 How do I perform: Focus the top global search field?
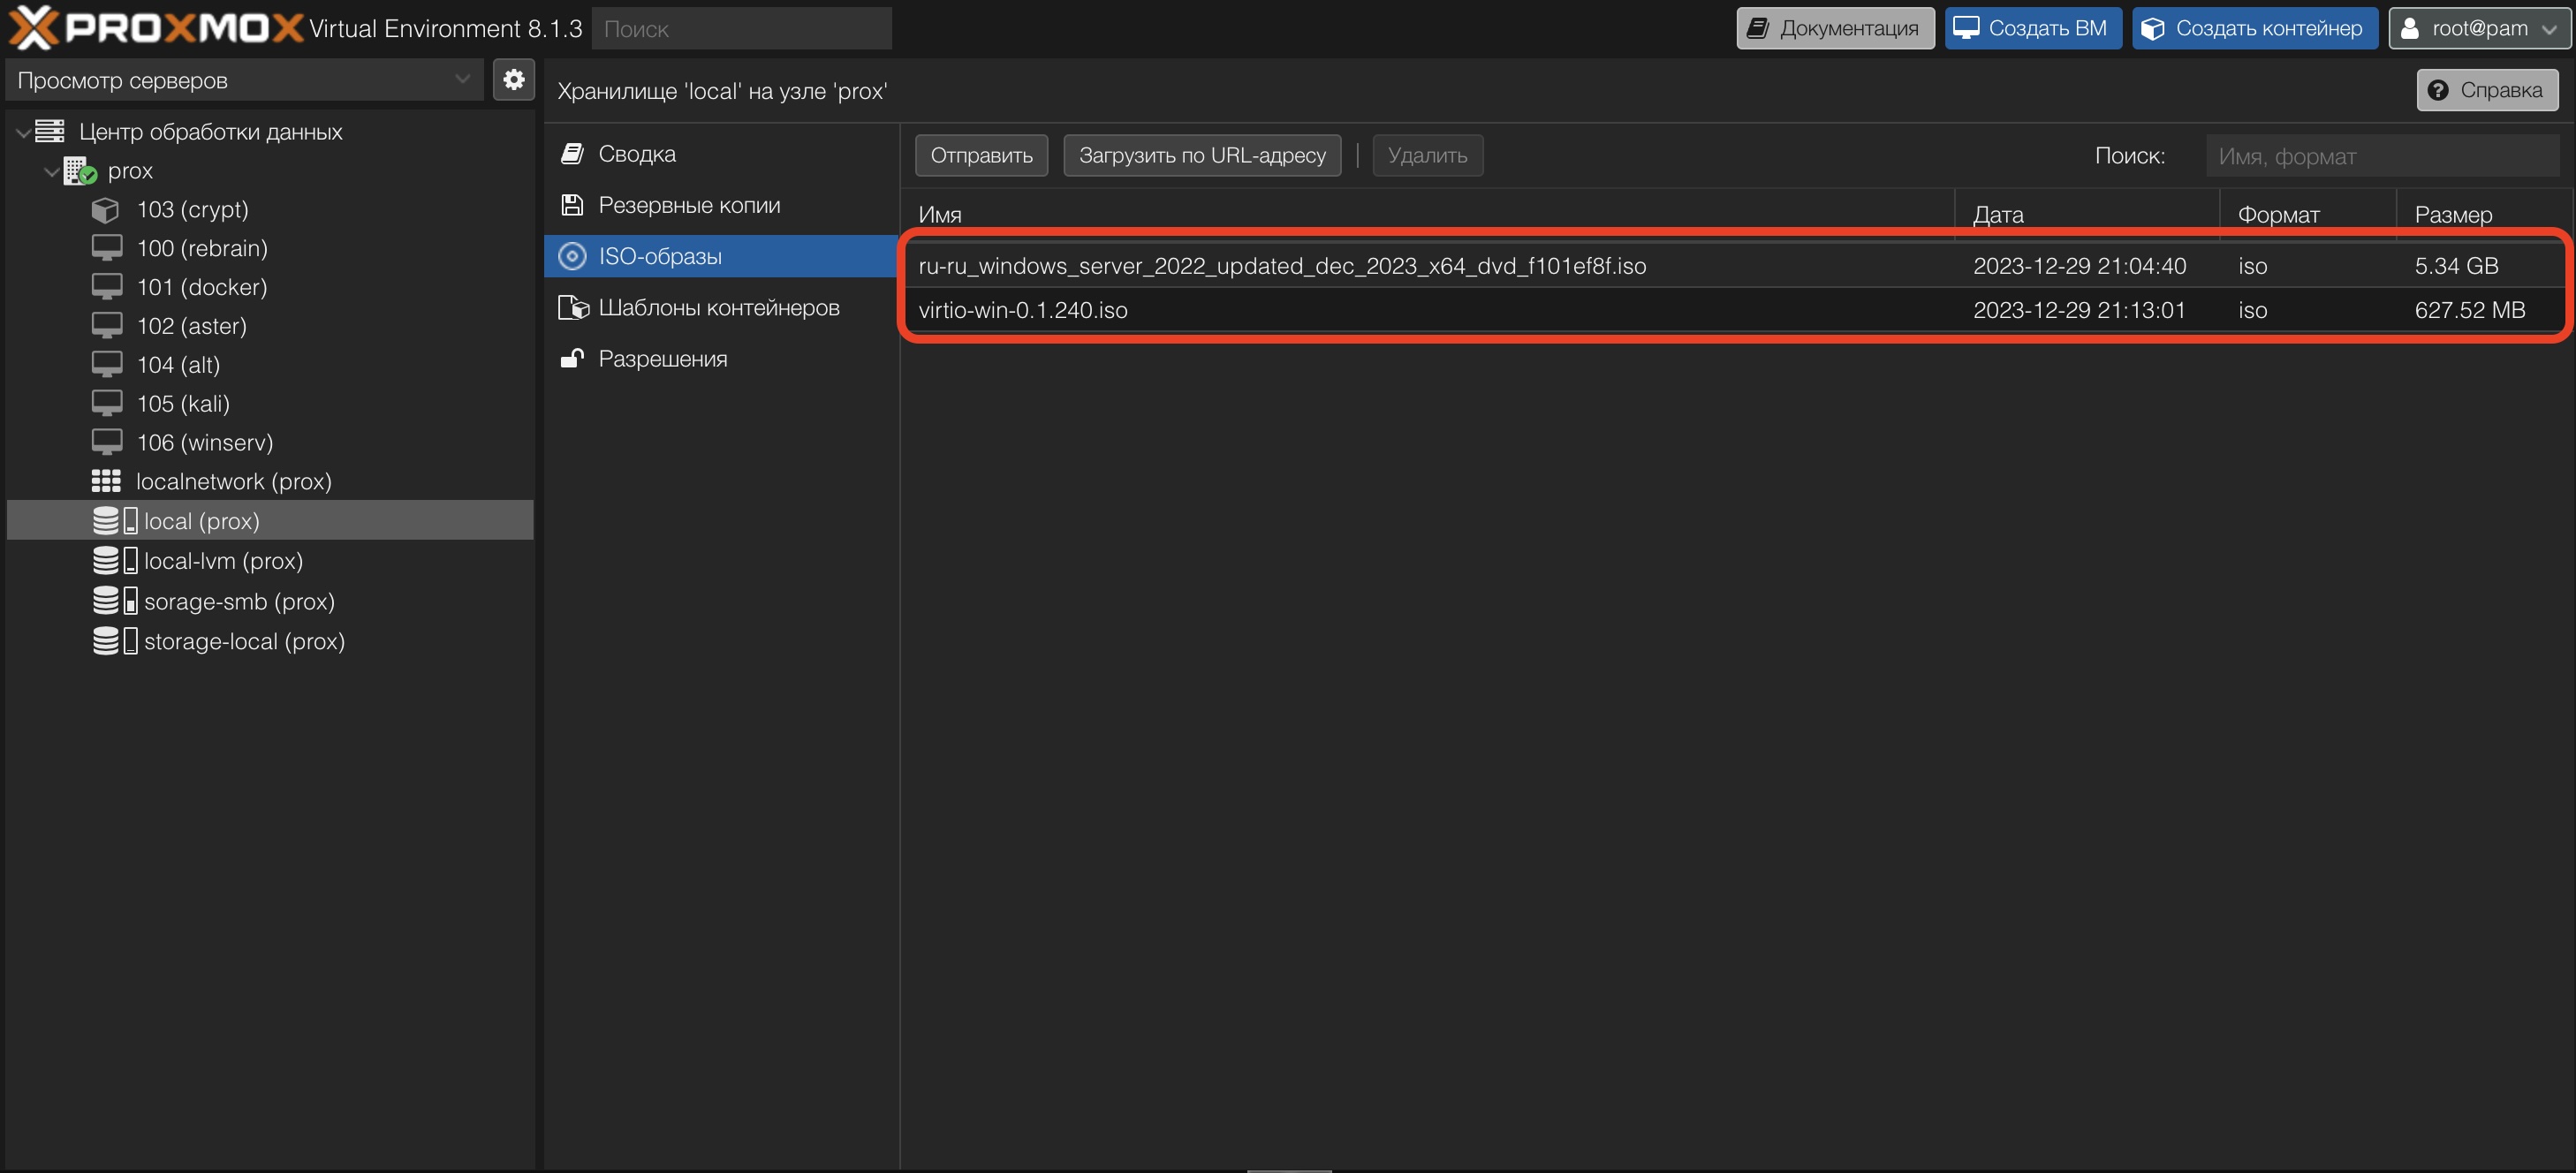[x=741, y=28]
